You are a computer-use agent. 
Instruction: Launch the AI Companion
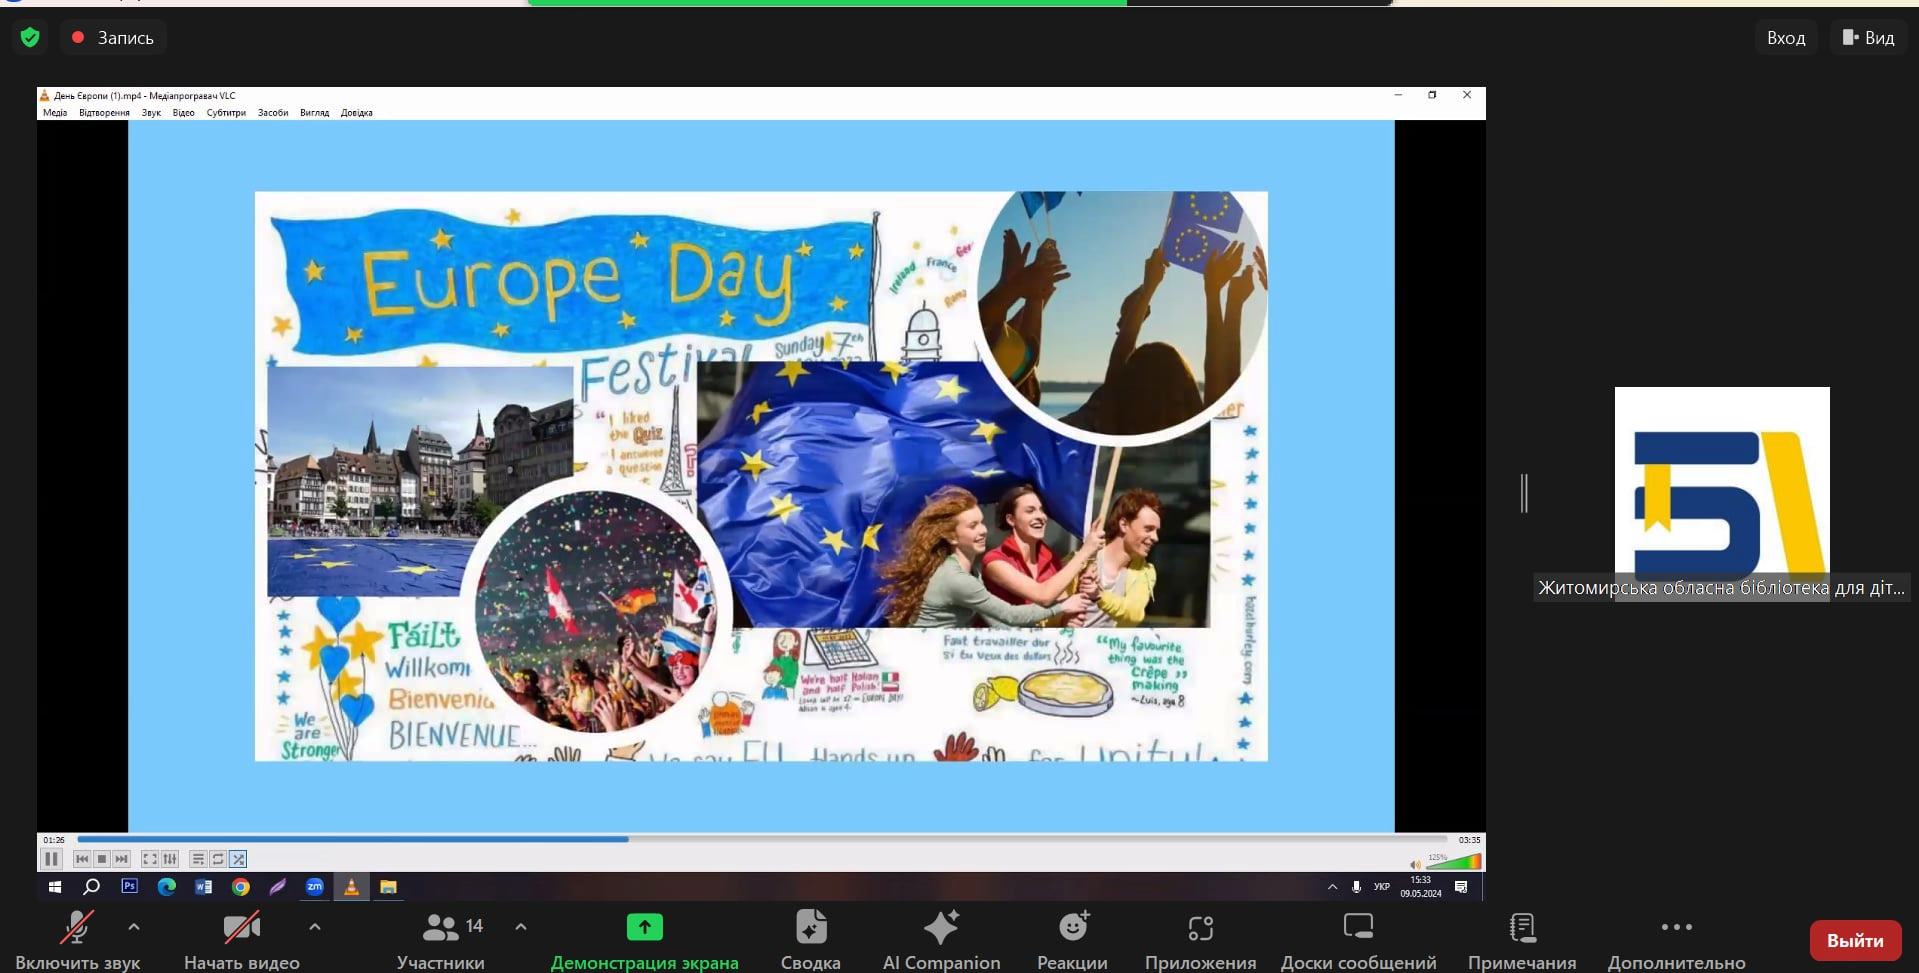click(x=941, y=939)
